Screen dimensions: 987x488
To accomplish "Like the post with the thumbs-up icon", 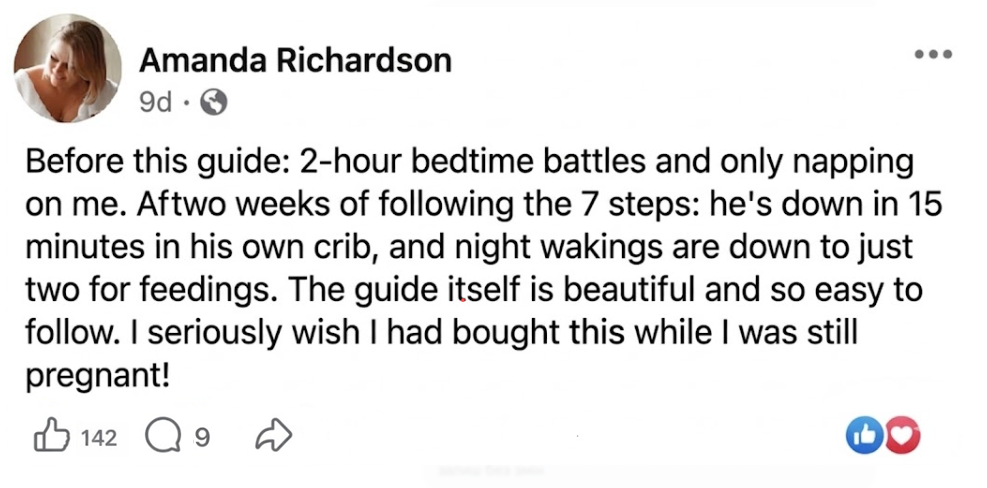I will (x=49, y=436).
